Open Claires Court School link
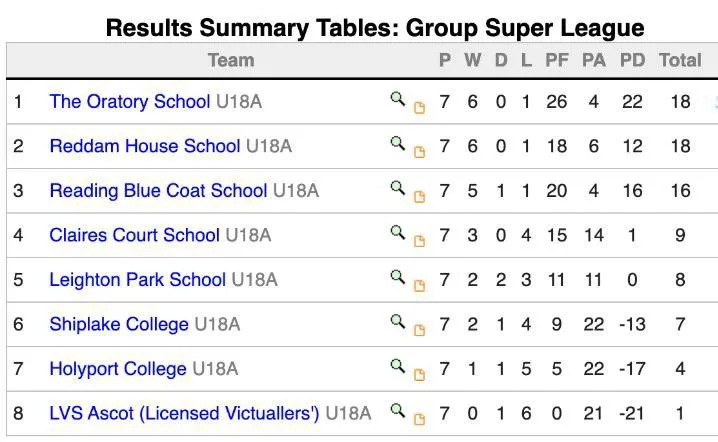The height and width of the screenshot is (442, 718). (134, 235)
